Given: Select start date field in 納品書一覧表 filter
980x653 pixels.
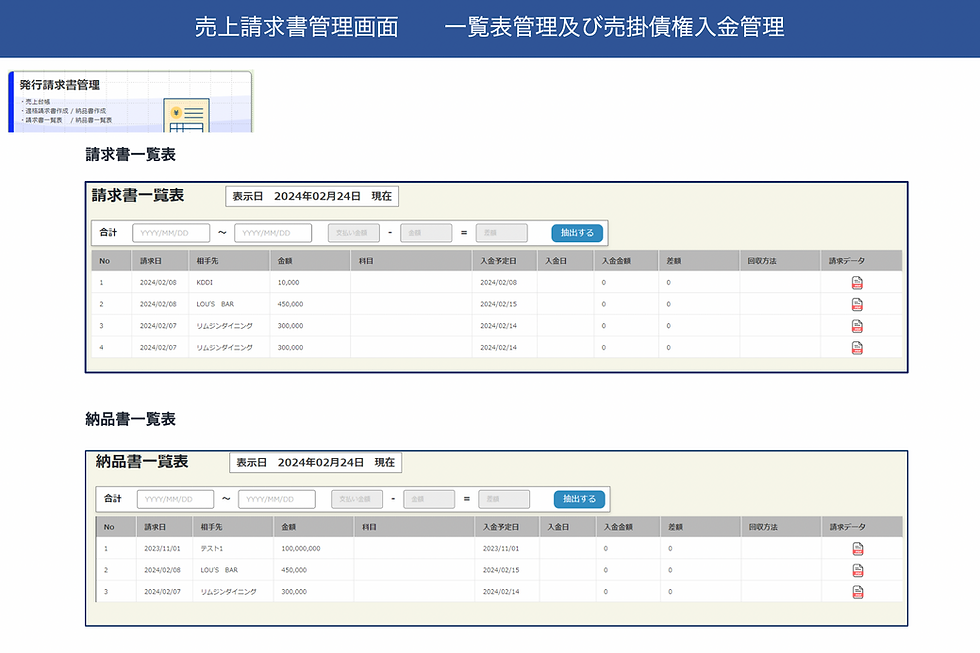Looking at the screenshot, I should point(175,499).
